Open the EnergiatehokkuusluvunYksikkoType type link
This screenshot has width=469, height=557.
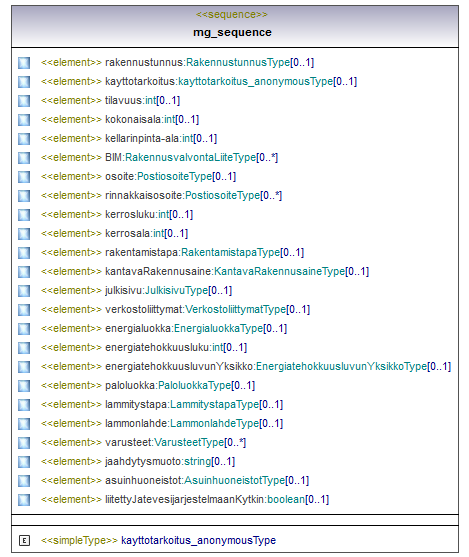coord(341,367)
